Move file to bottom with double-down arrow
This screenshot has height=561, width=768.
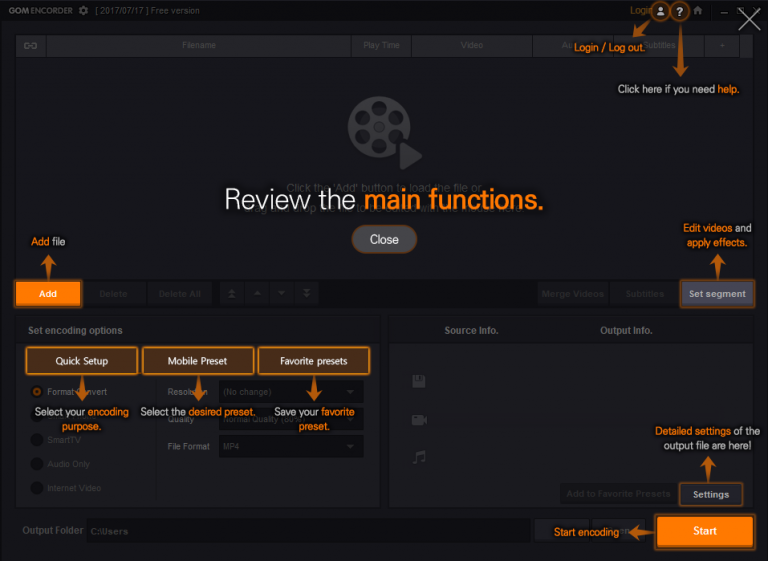point(306,294)
